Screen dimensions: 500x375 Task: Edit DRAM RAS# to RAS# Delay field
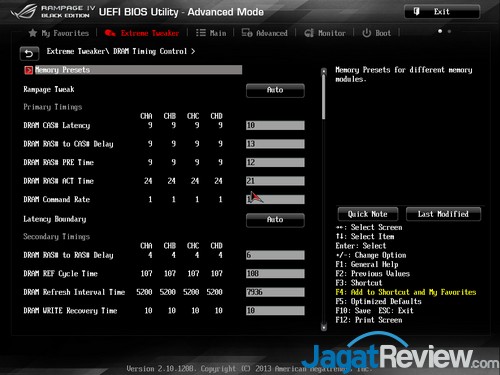(275, 255)
